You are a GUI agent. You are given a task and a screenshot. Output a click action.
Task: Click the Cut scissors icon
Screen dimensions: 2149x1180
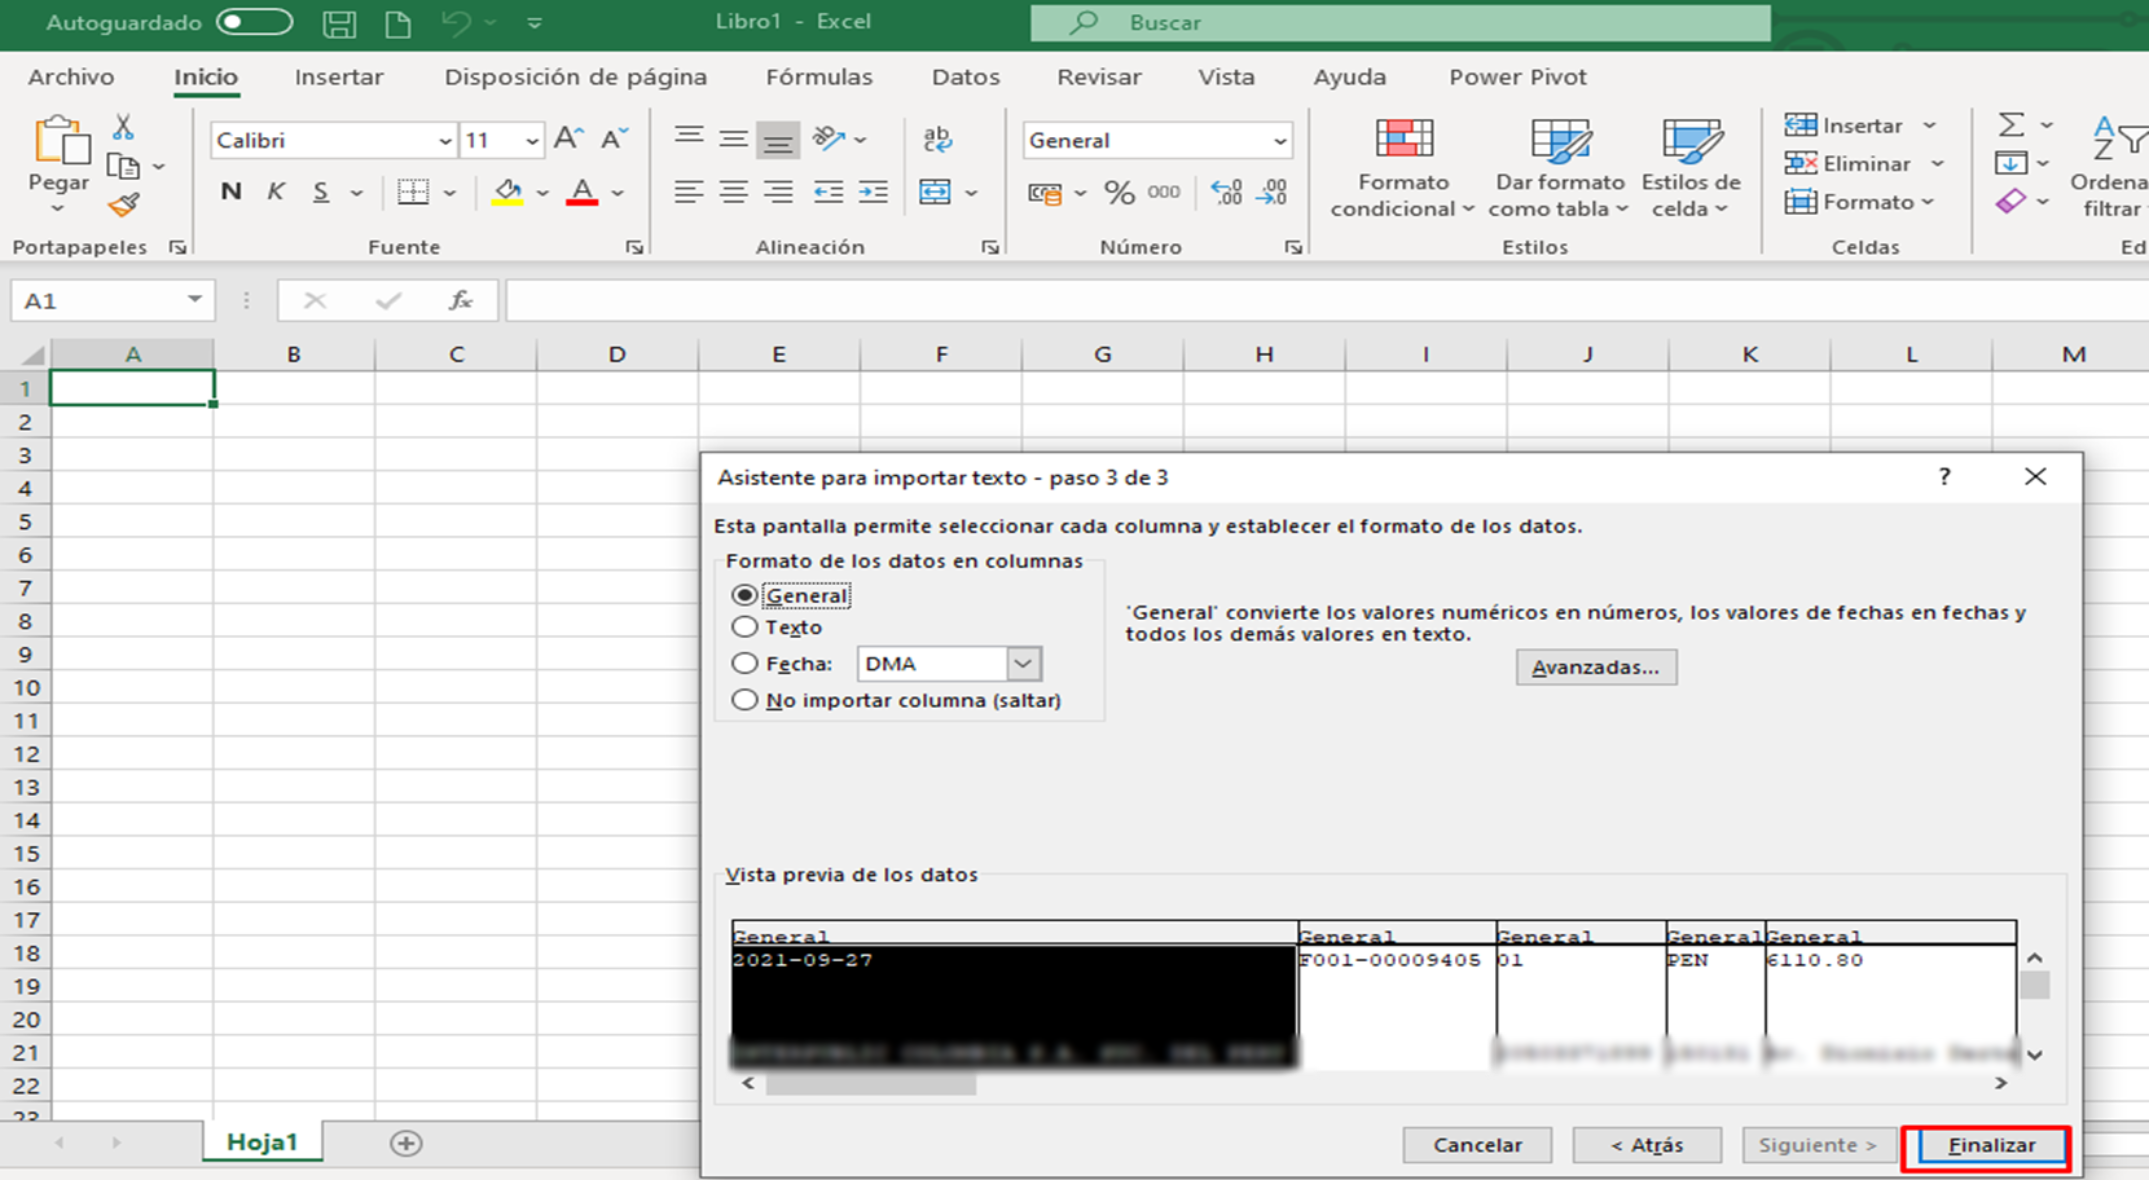(123, 127)
